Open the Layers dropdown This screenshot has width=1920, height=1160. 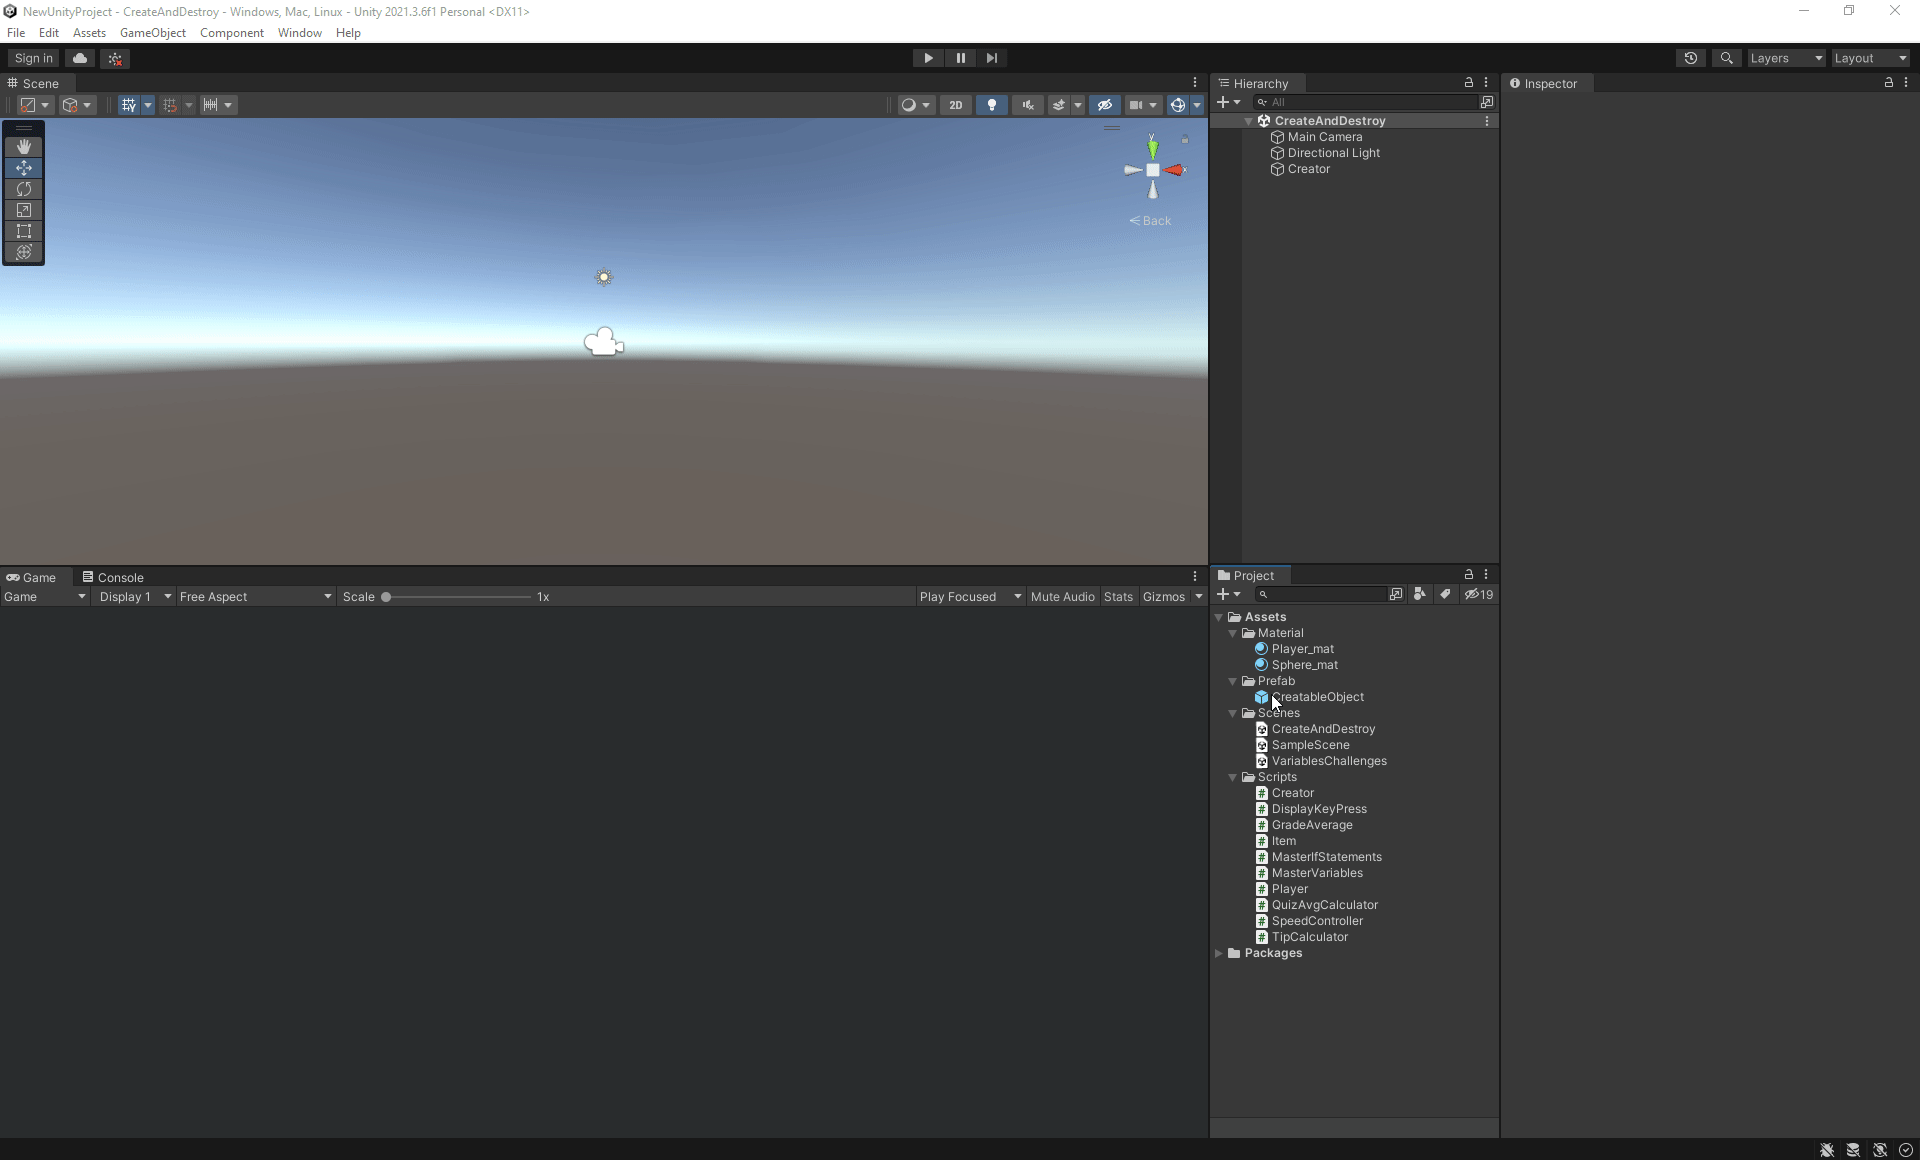1786,58
